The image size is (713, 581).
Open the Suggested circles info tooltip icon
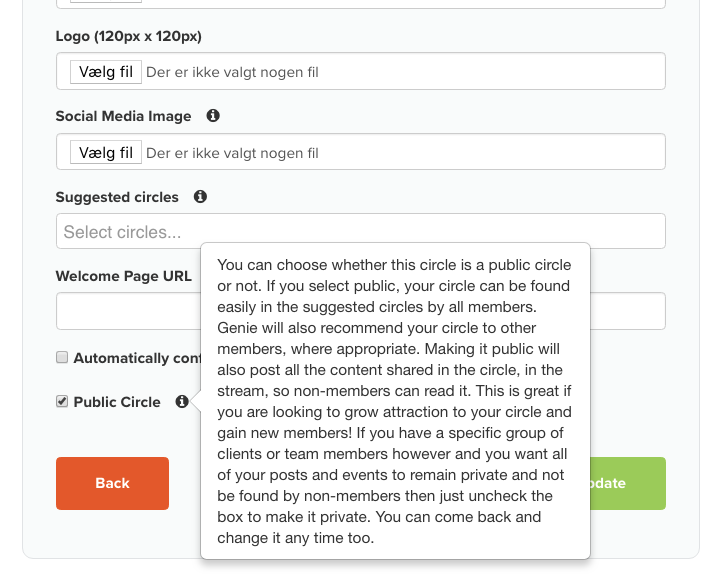coord(200,196)
